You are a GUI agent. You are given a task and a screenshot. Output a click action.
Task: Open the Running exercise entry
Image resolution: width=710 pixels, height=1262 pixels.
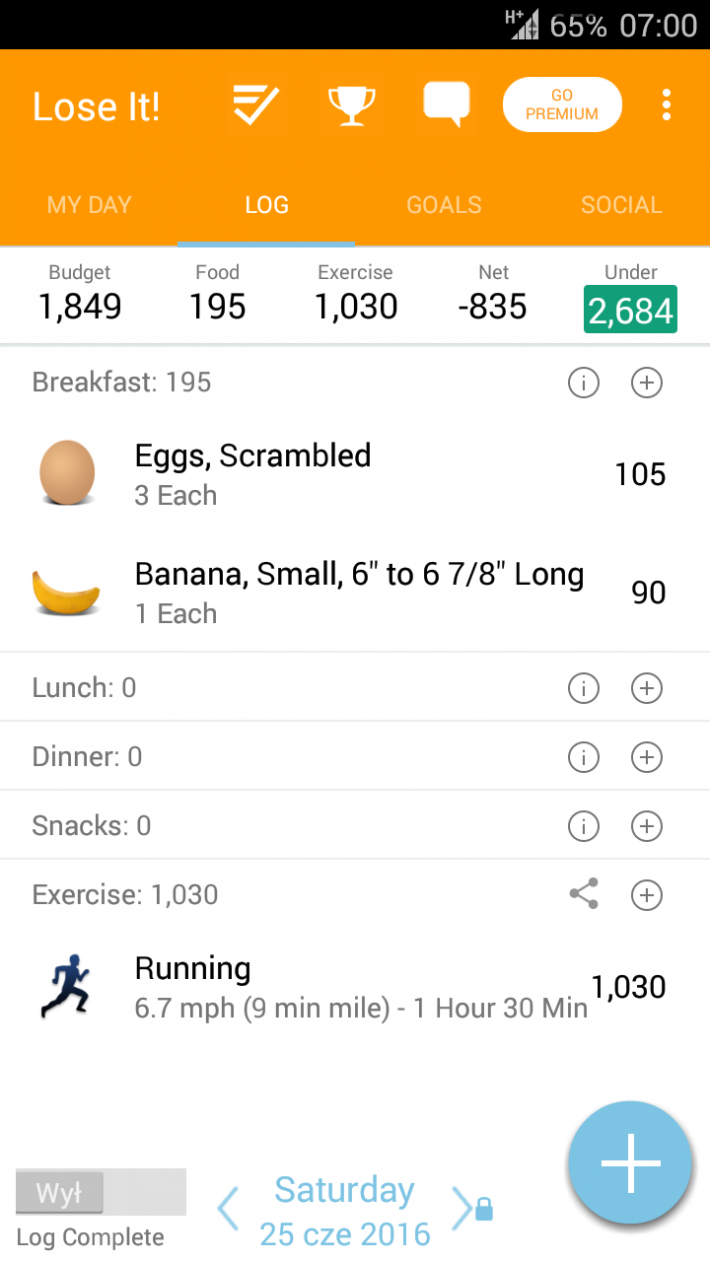click(355, 987)
